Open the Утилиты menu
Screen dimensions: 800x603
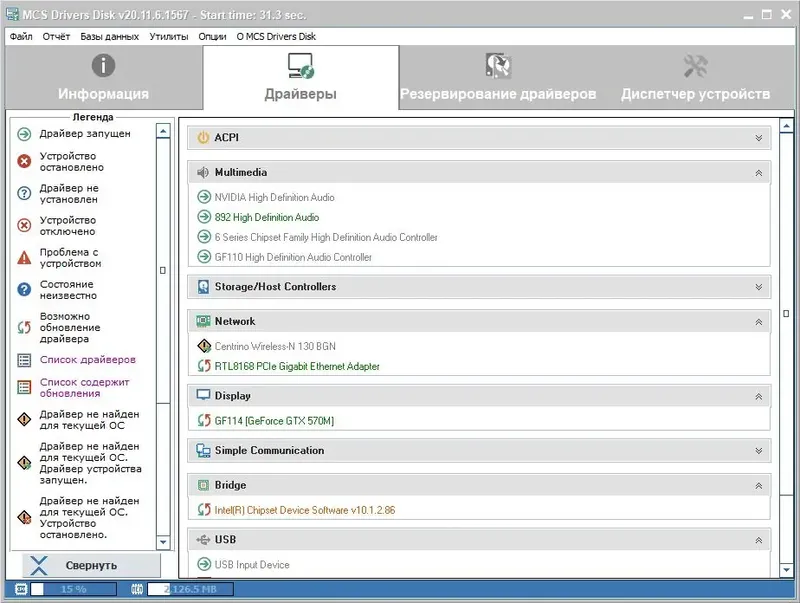pyautogui.click(x=169, y=36)
